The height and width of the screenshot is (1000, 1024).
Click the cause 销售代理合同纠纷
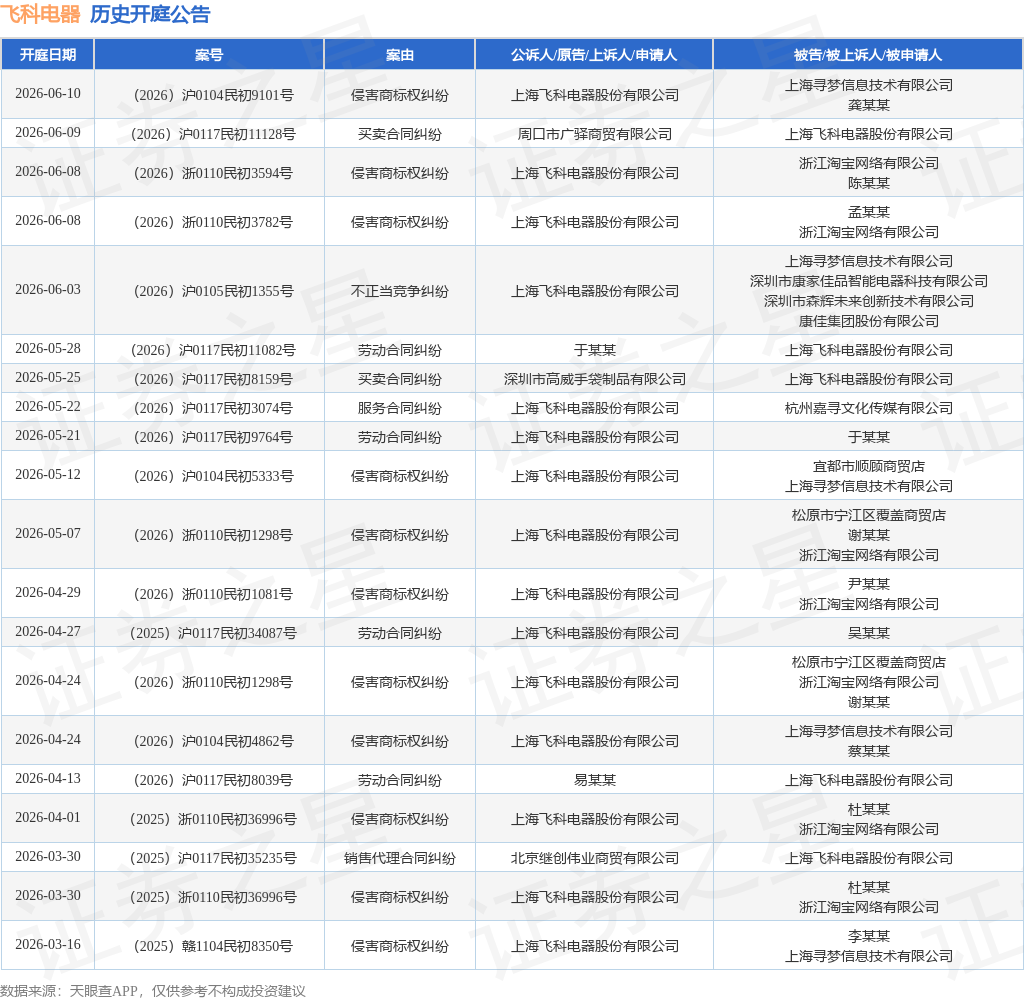[400, 859]
